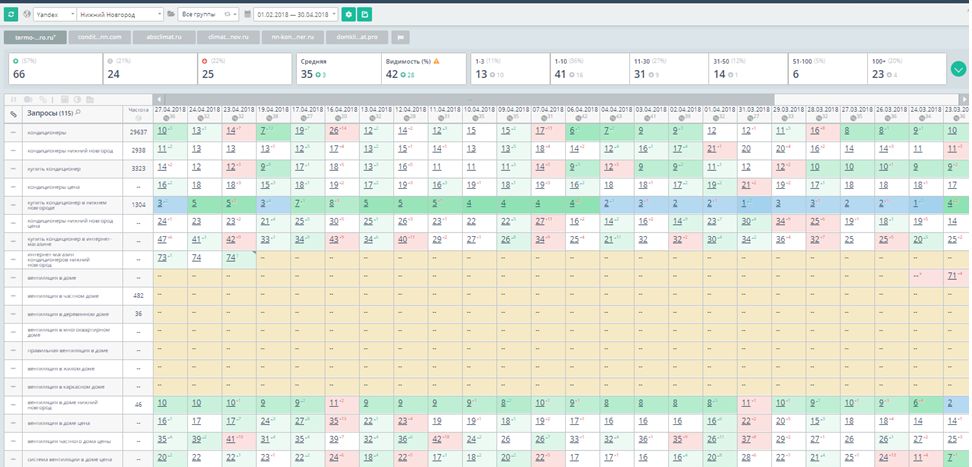972x467 pixels.
Task: Click the chain link icon in table toolbar
Action: pyautogui.click(x=43, y=99)
